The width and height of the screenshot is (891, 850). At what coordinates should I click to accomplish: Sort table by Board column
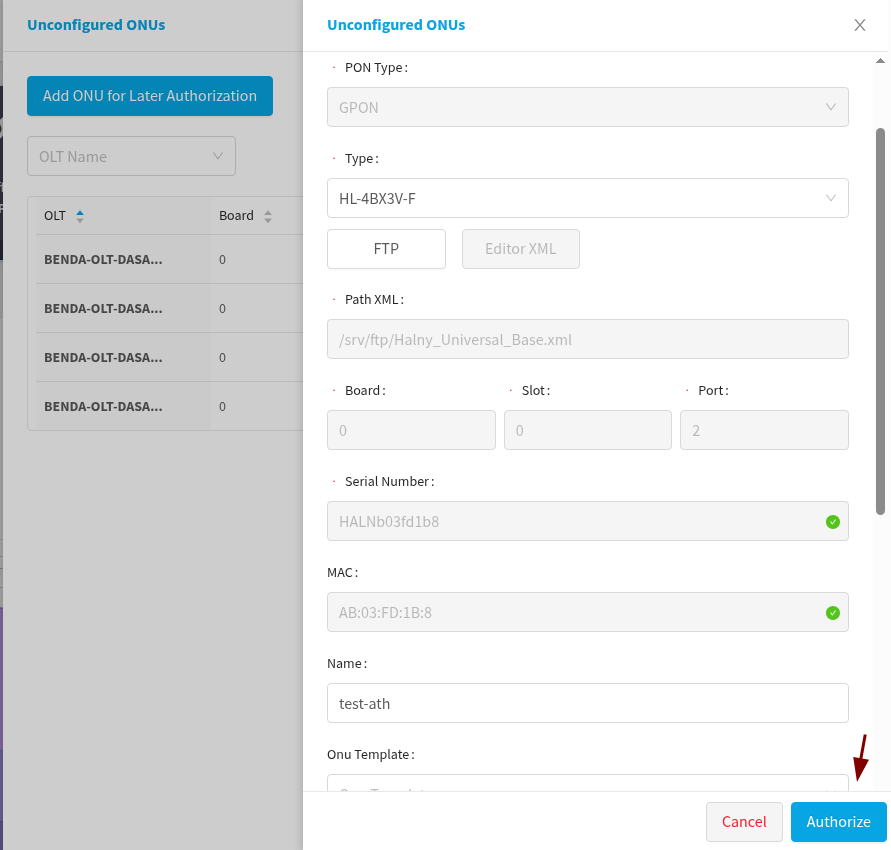(267, 216)
